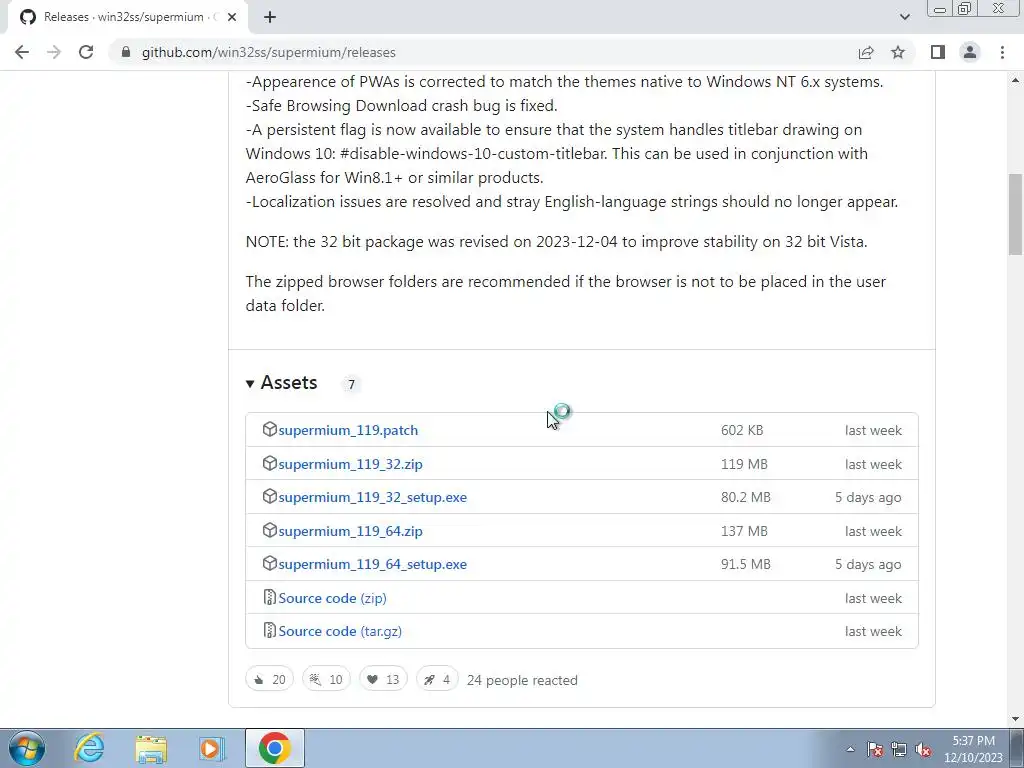
Task: Open the three-dot browser menu
Action: pyautogui.click(x=1002, y=52)
